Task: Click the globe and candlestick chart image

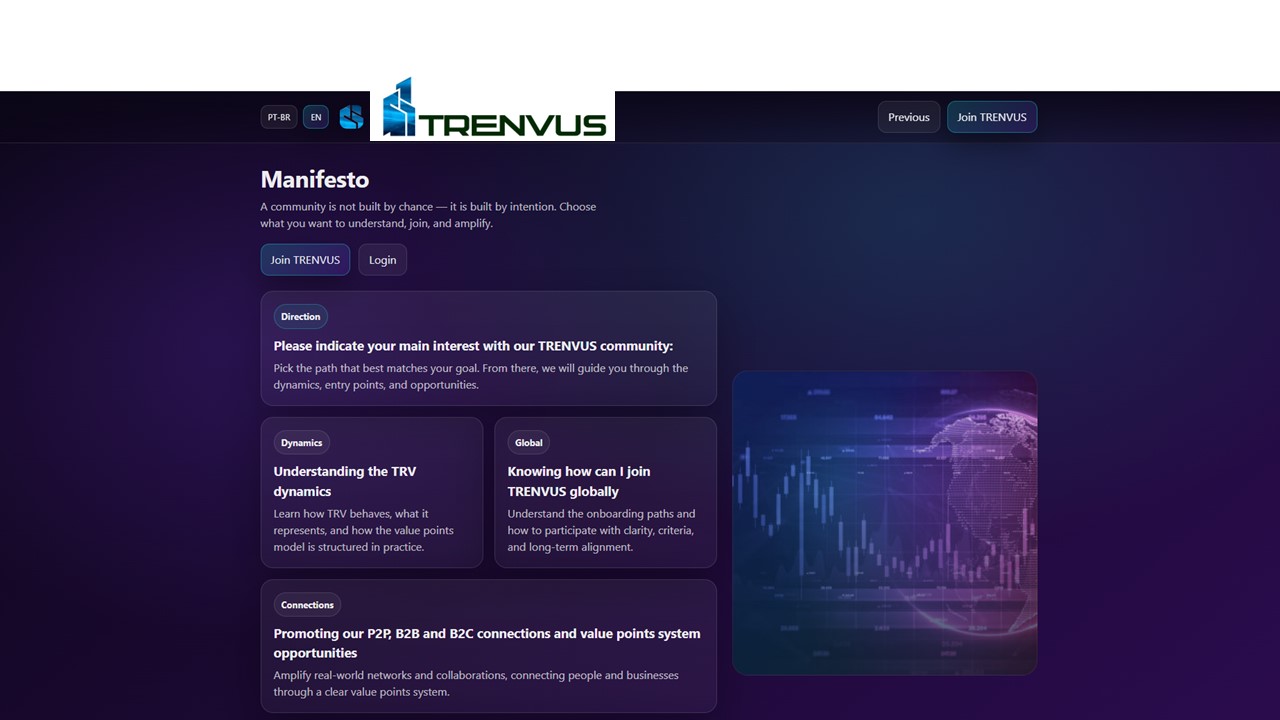Action: point(885,523)
